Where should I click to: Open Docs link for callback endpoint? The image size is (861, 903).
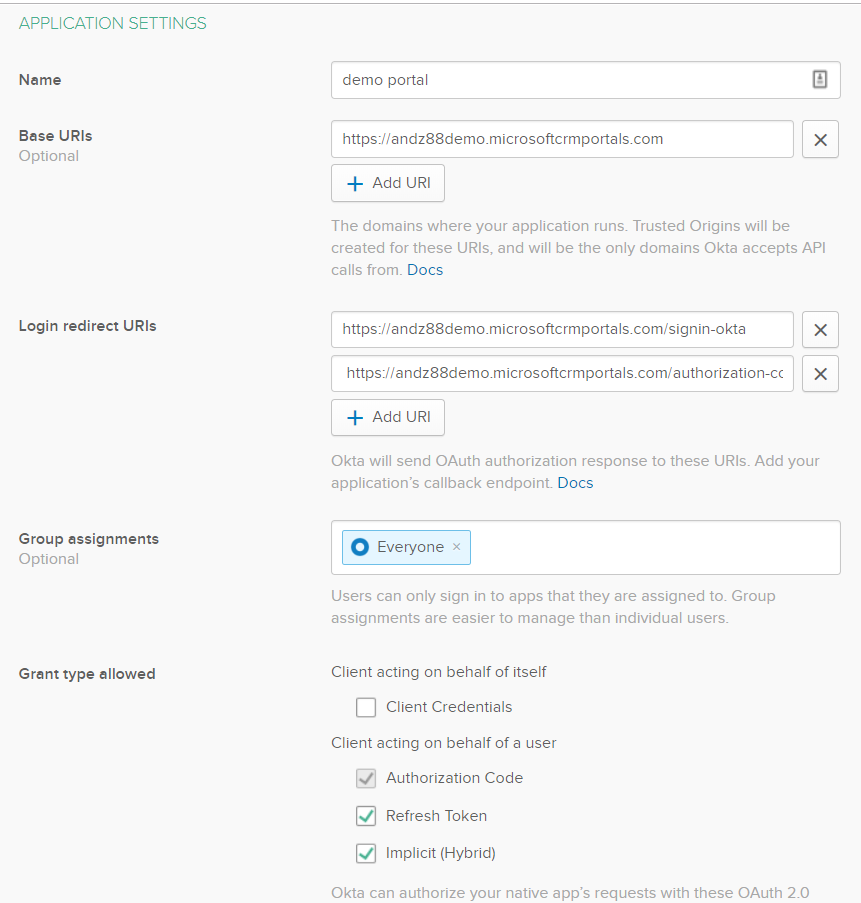pyautogui.click(x=575, y=483)
